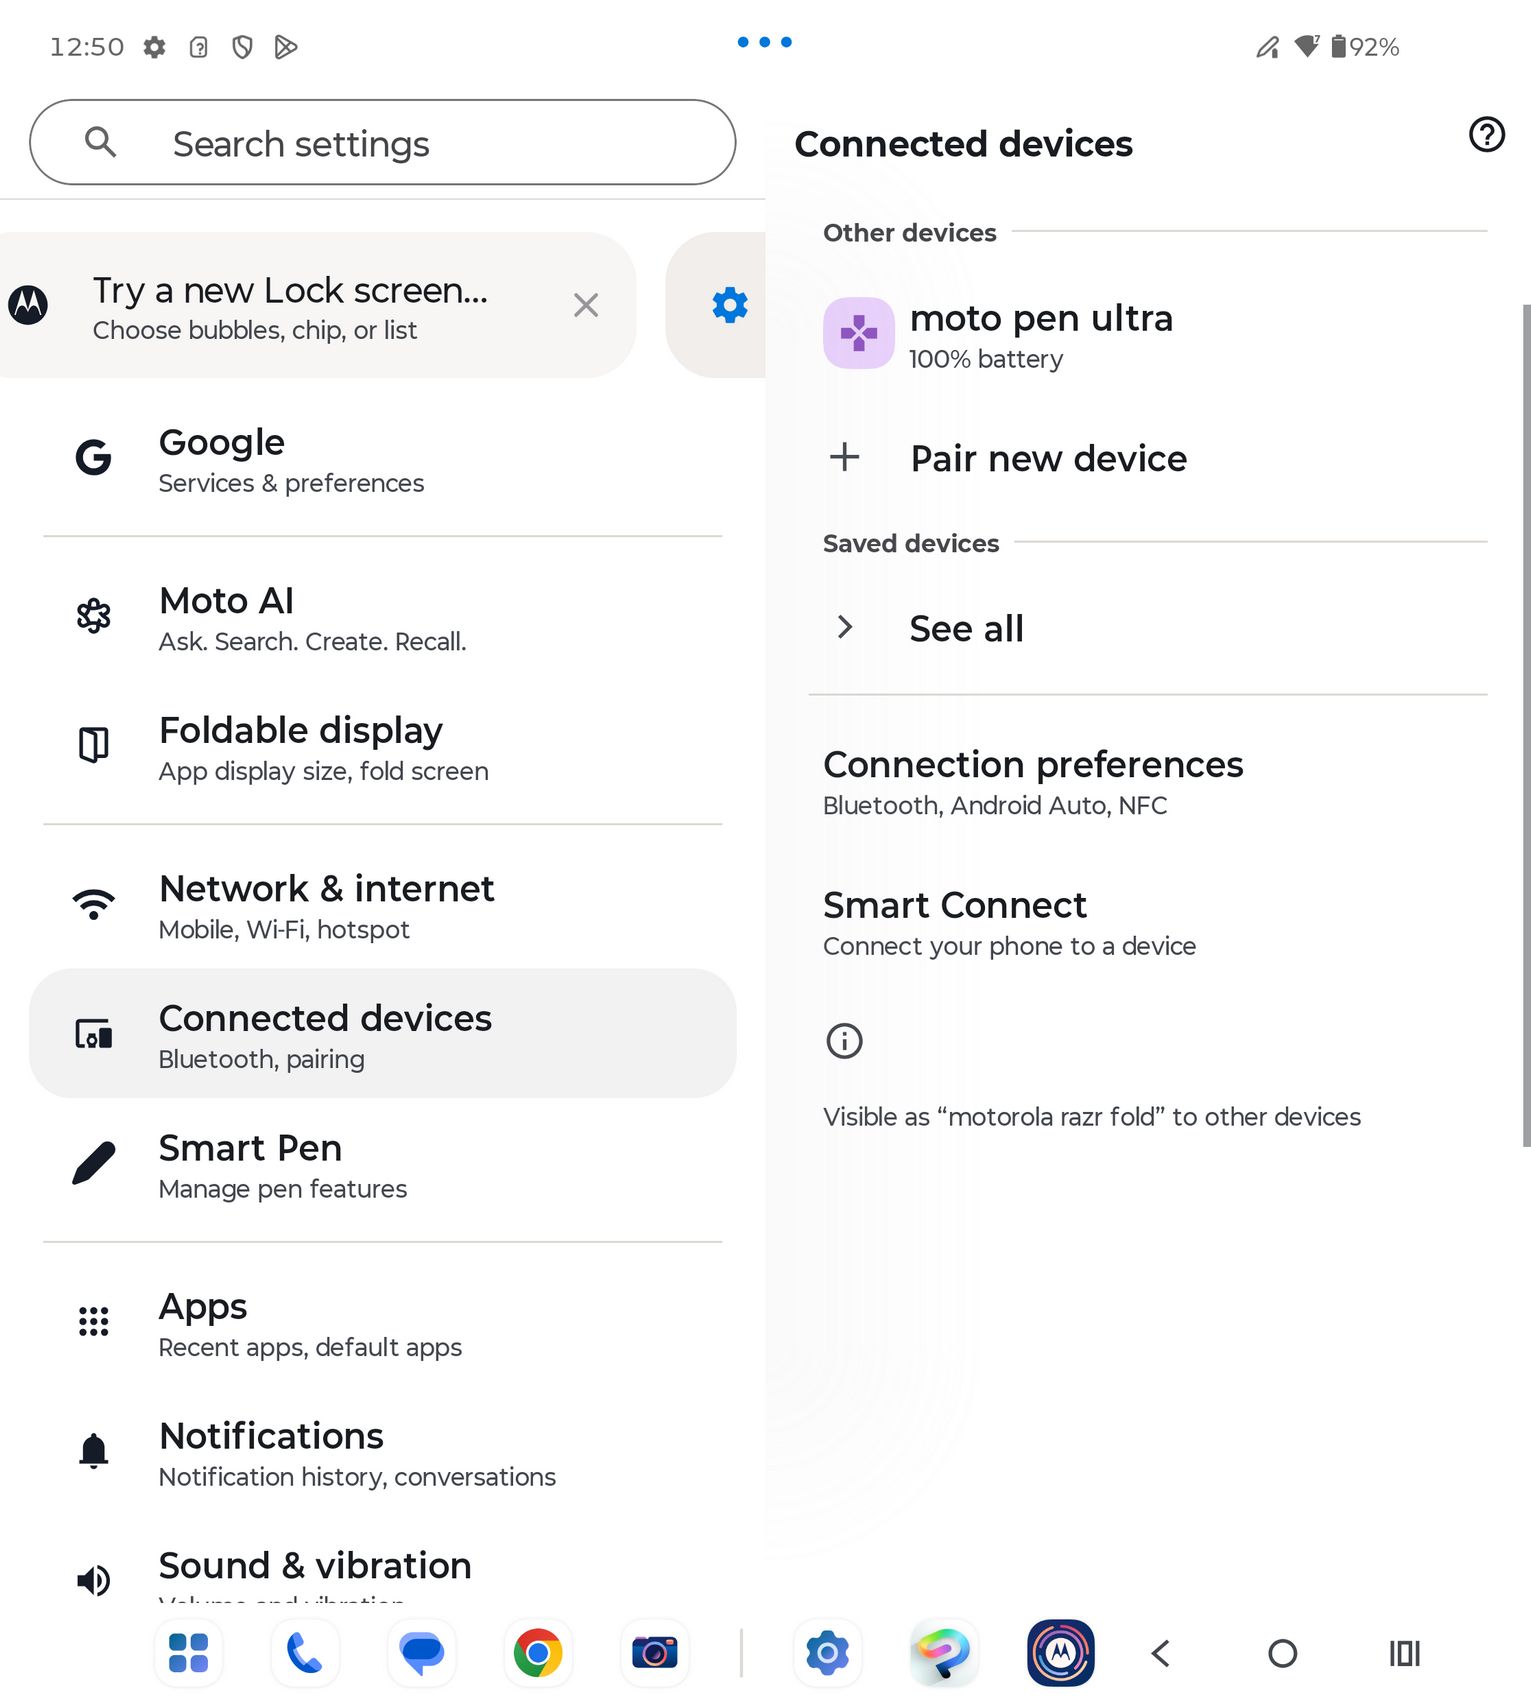Open Smart Pen settings
This screenshot has height=1704, width=1531.
click(383, 1165)
